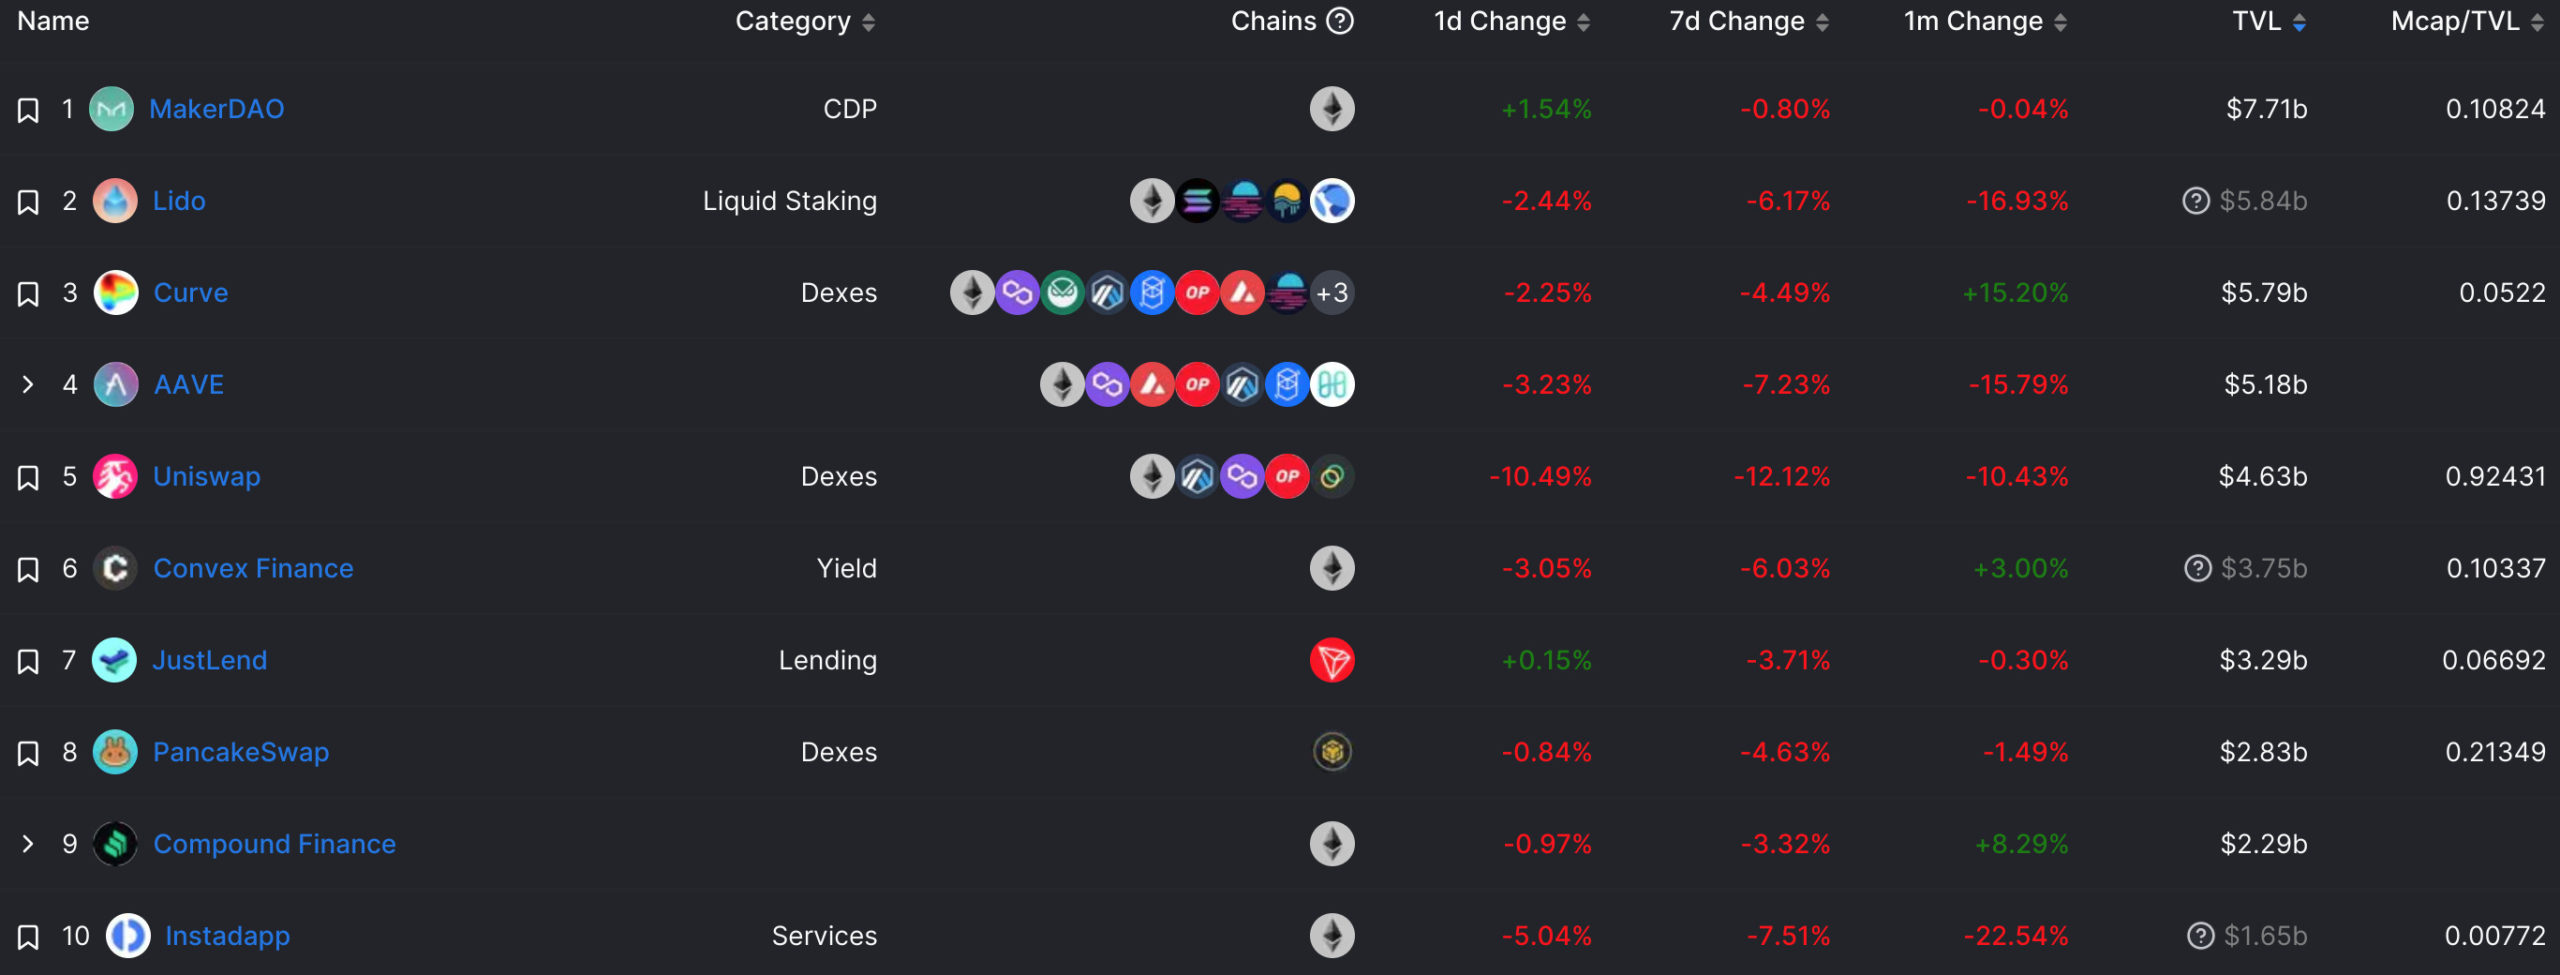Click the BSC chain icon in PancakeSwap row
2560x975 pixels.
coord(1332,752)
